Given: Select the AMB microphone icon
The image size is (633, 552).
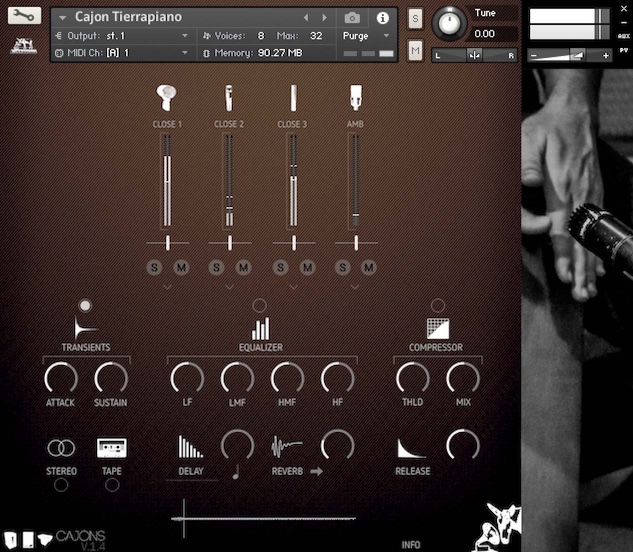Looking at the screenshot, I should pyautogui.click(x=354, y=97).
